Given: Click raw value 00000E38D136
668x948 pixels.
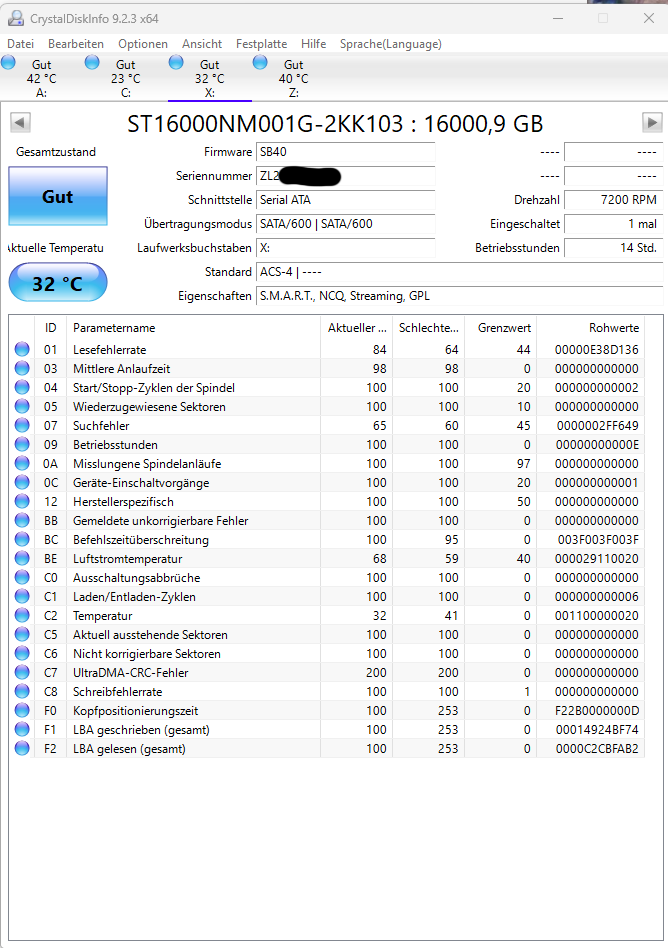Looking at the screenshot, I should pos(596,349).
